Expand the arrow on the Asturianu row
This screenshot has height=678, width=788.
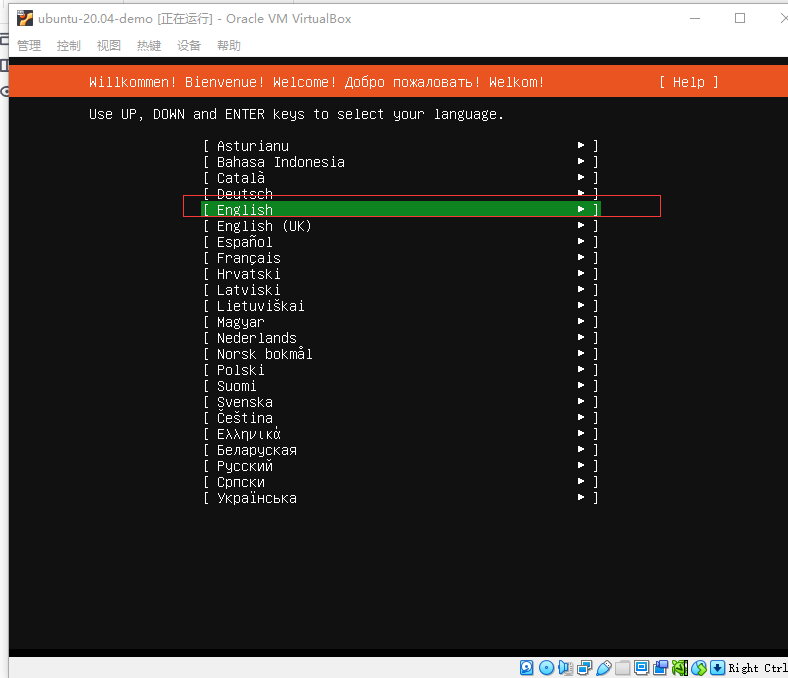coord(581,145)
